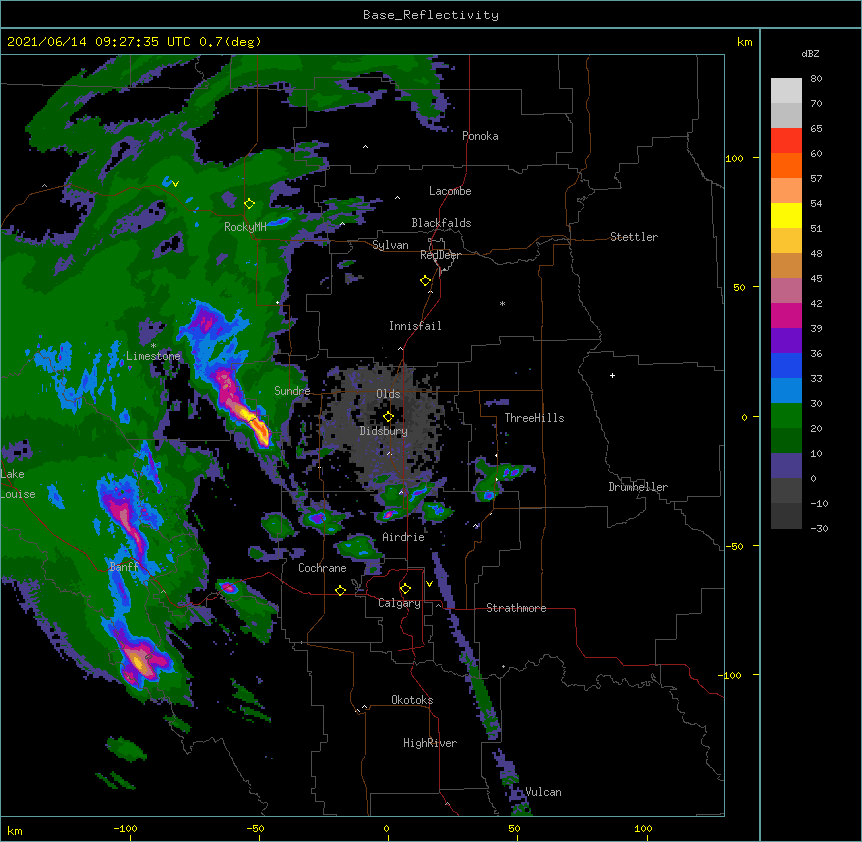Click the white plus marker west of Drumheller
Screen dimensions: 862x842
click(x=612, y=375)
